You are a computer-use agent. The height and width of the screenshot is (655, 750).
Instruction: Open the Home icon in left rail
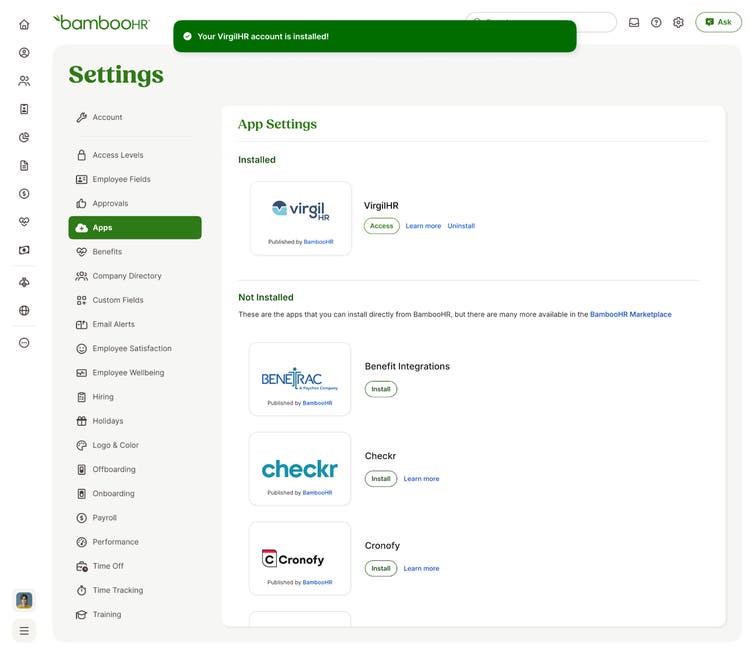(24, 24)
